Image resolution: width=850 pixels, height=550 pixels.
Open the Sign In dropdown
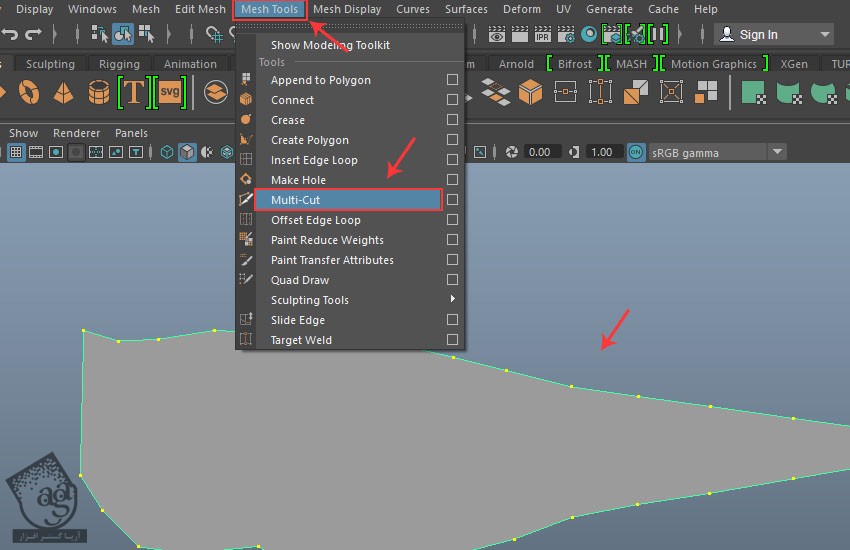823,34
